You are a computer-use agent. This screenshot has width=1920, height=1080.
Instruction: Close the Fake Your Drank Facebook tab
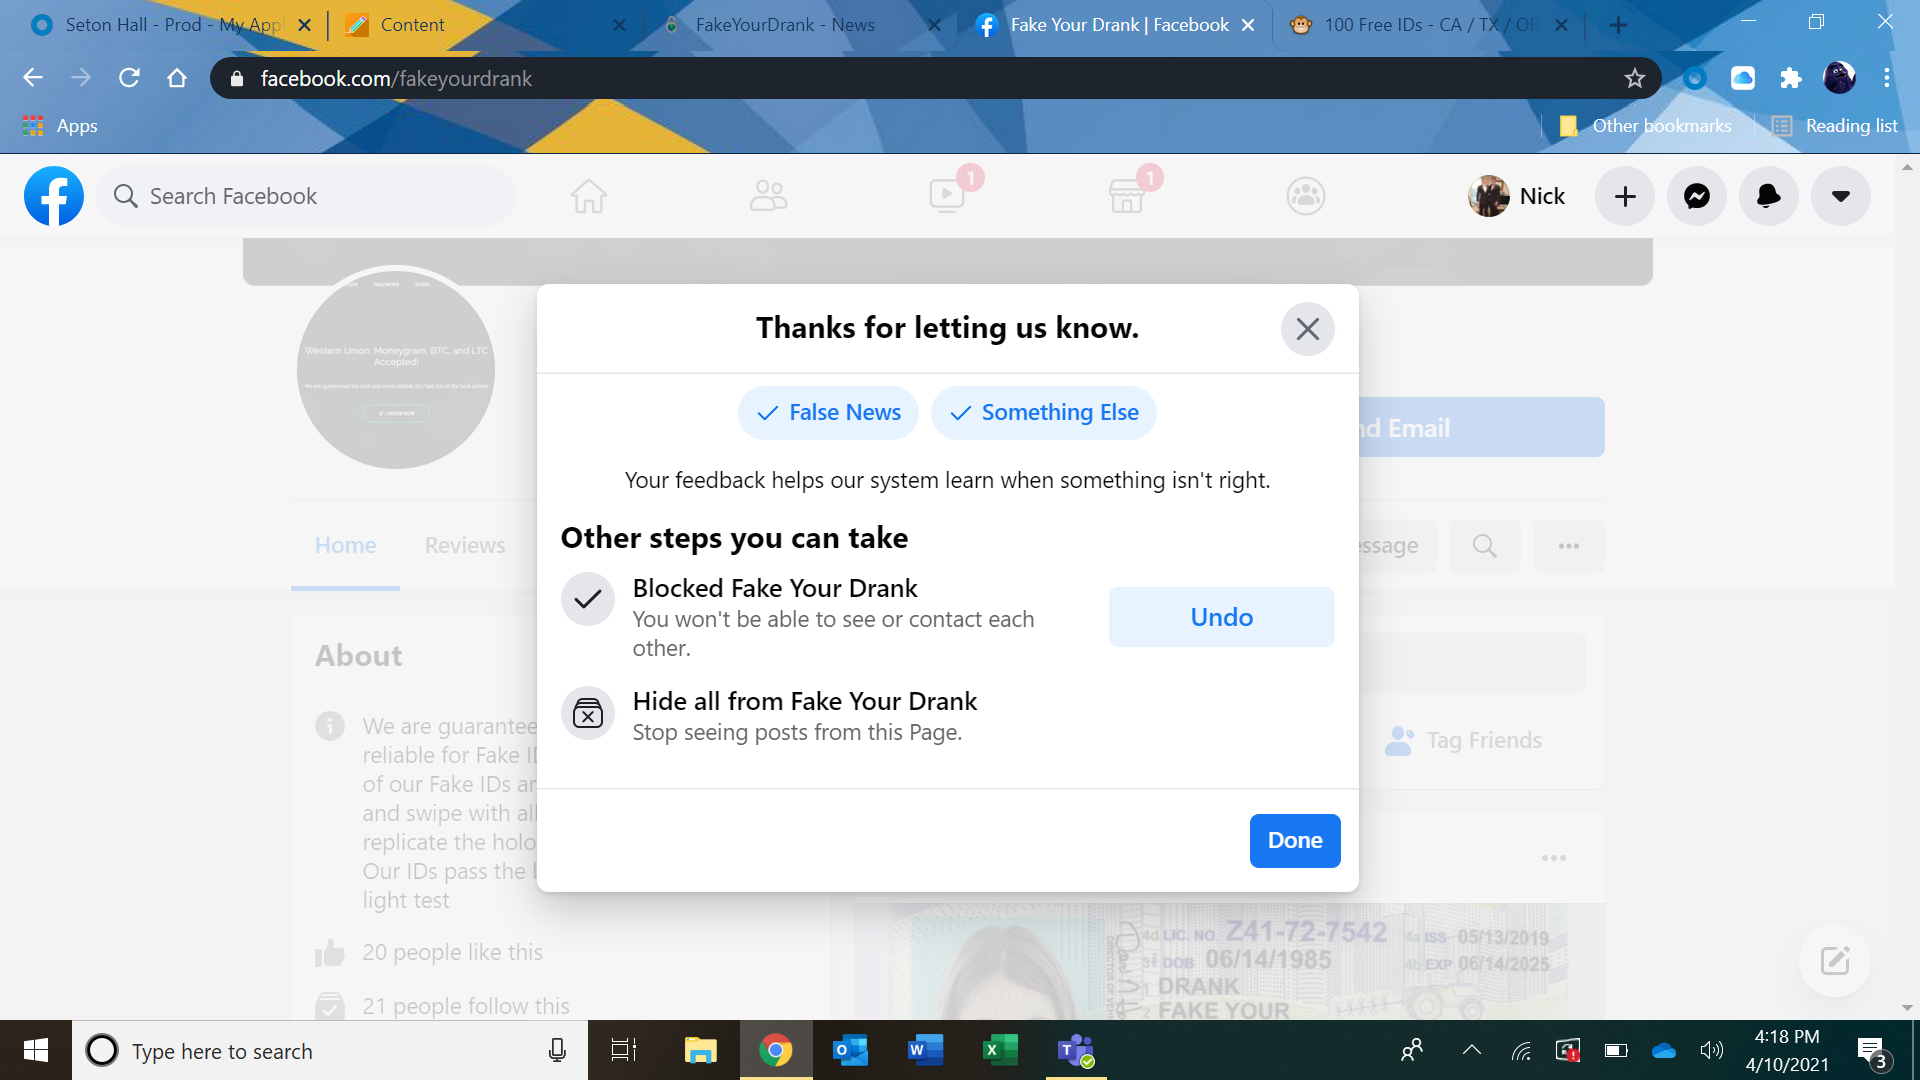tap(1248, 25)
